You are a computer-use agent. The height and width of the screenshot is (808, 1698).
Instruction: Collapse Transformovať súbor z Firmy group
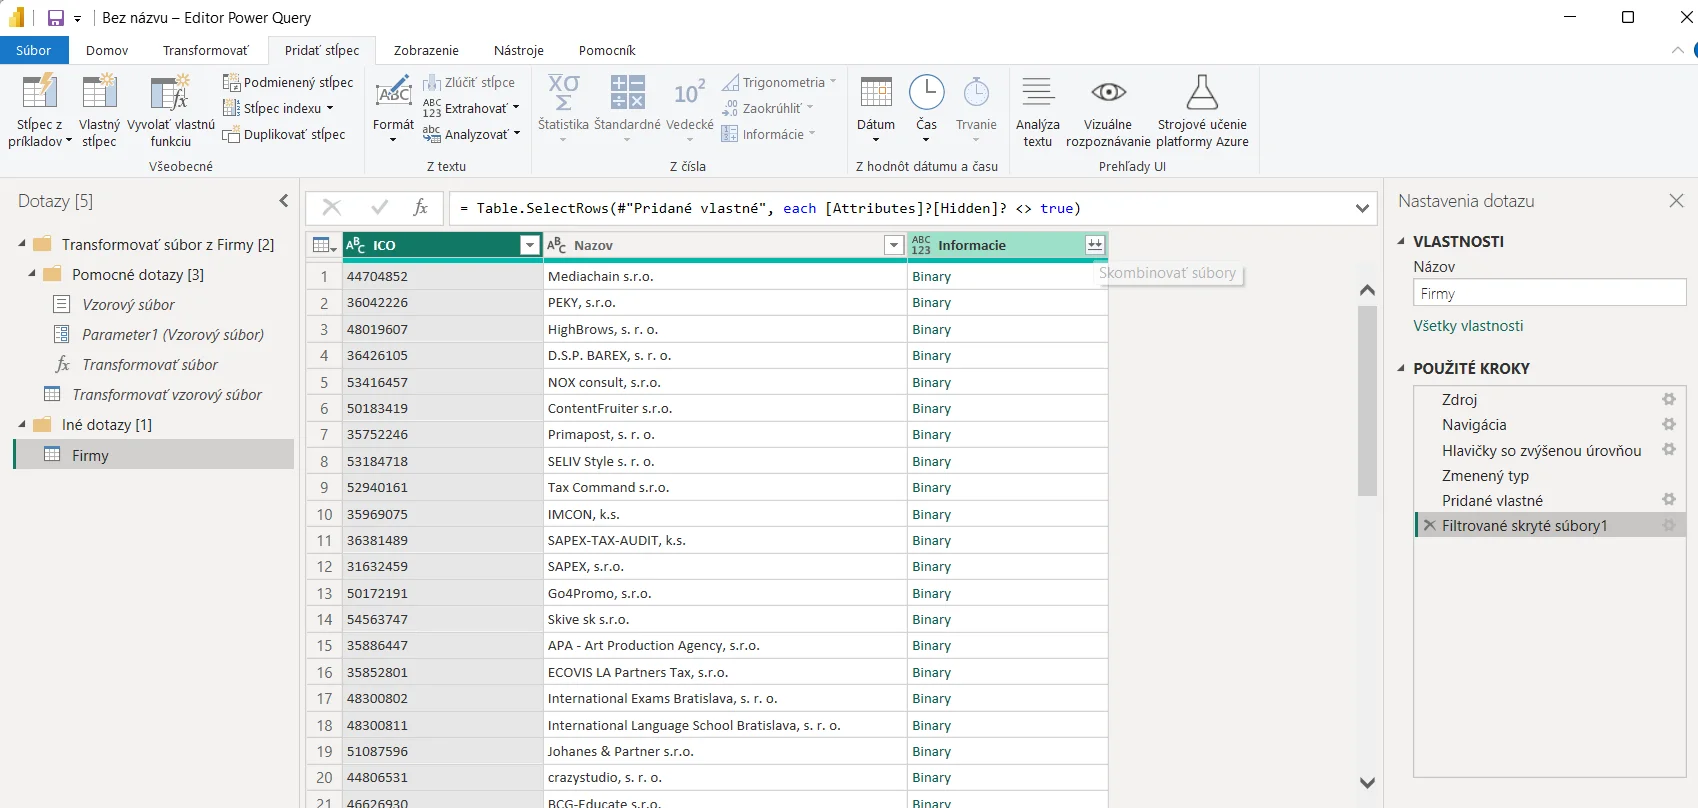[22, 244]
